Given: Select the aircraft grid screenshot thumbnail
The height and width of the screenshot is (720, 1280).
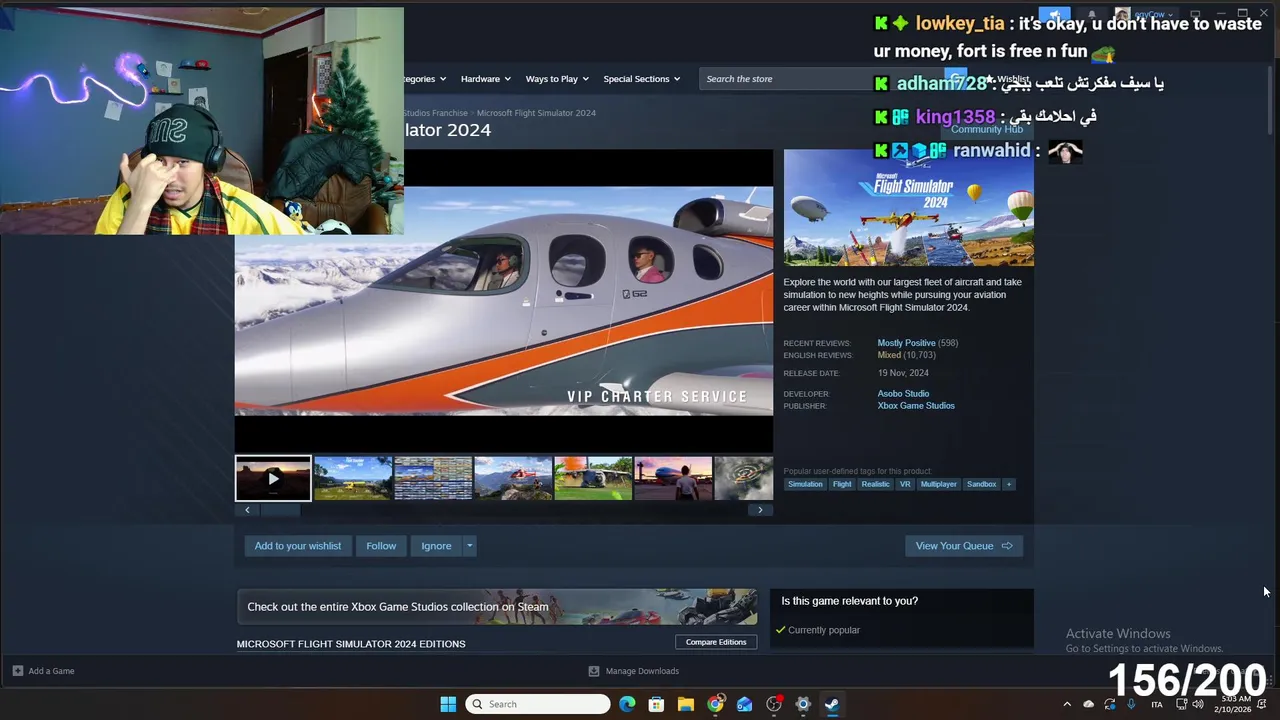Looking at the screenshot, I should click(x=433, y=478).
